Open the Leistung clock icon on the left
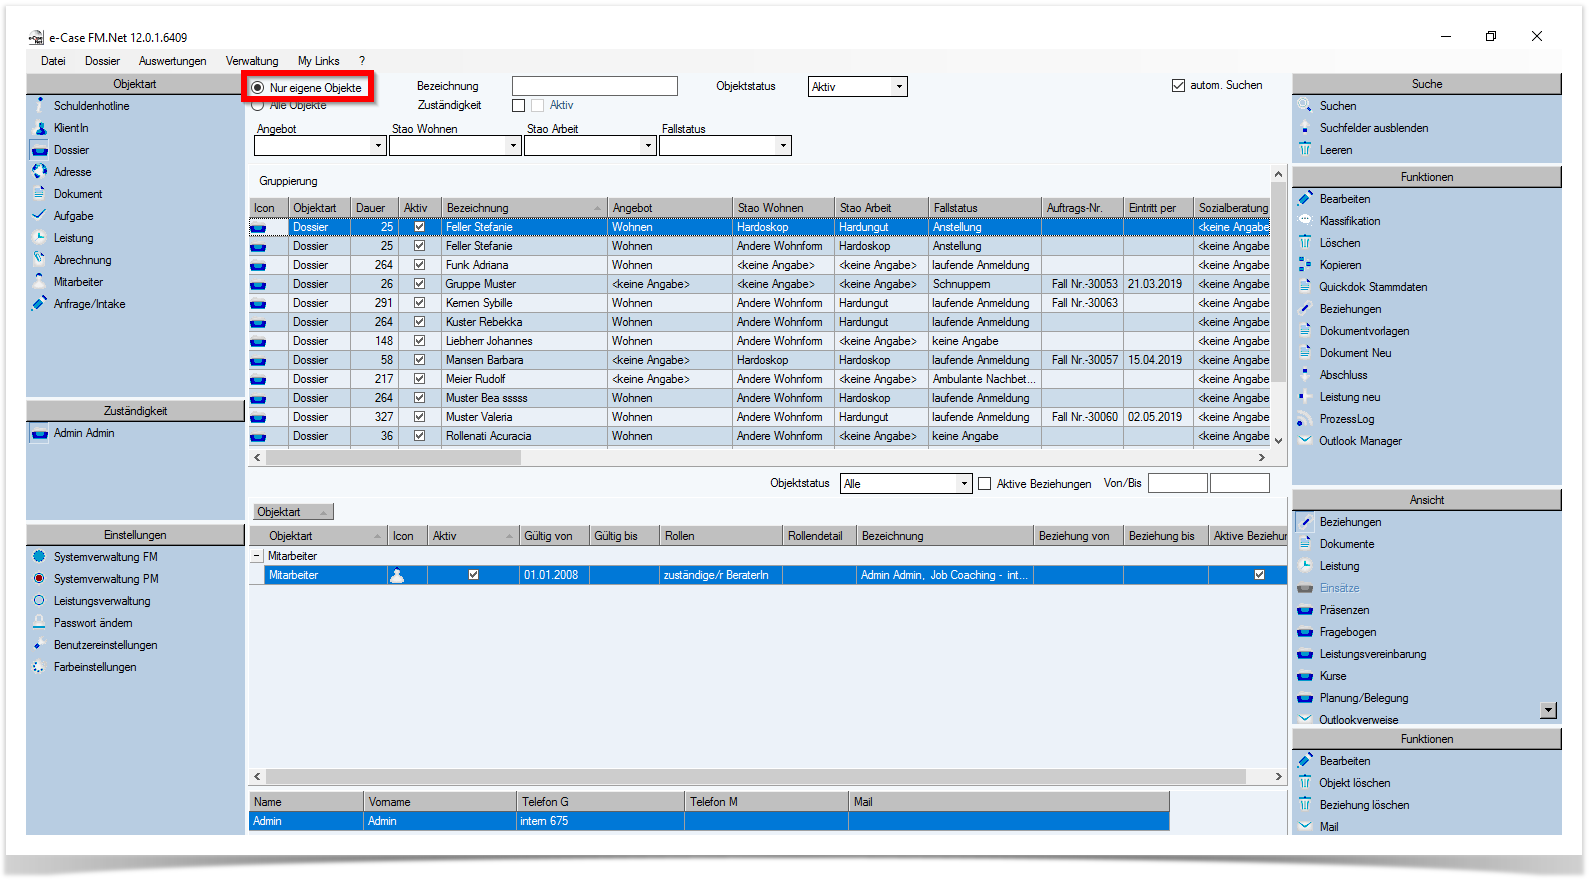 point(40,238)
